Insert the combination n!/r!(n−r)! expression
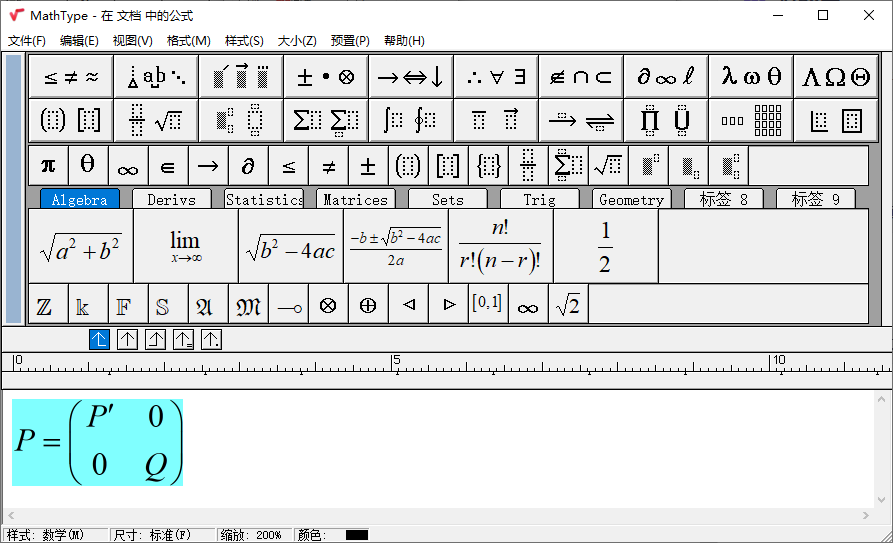The image size is (893, 543). (x=501, y=246)
